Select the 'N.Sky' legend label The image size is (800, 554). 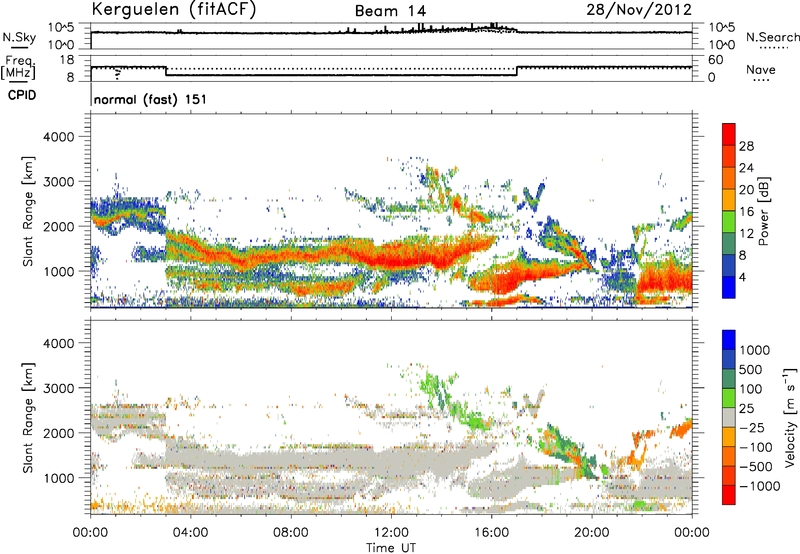pyautogui.click(x=19, y=37)
